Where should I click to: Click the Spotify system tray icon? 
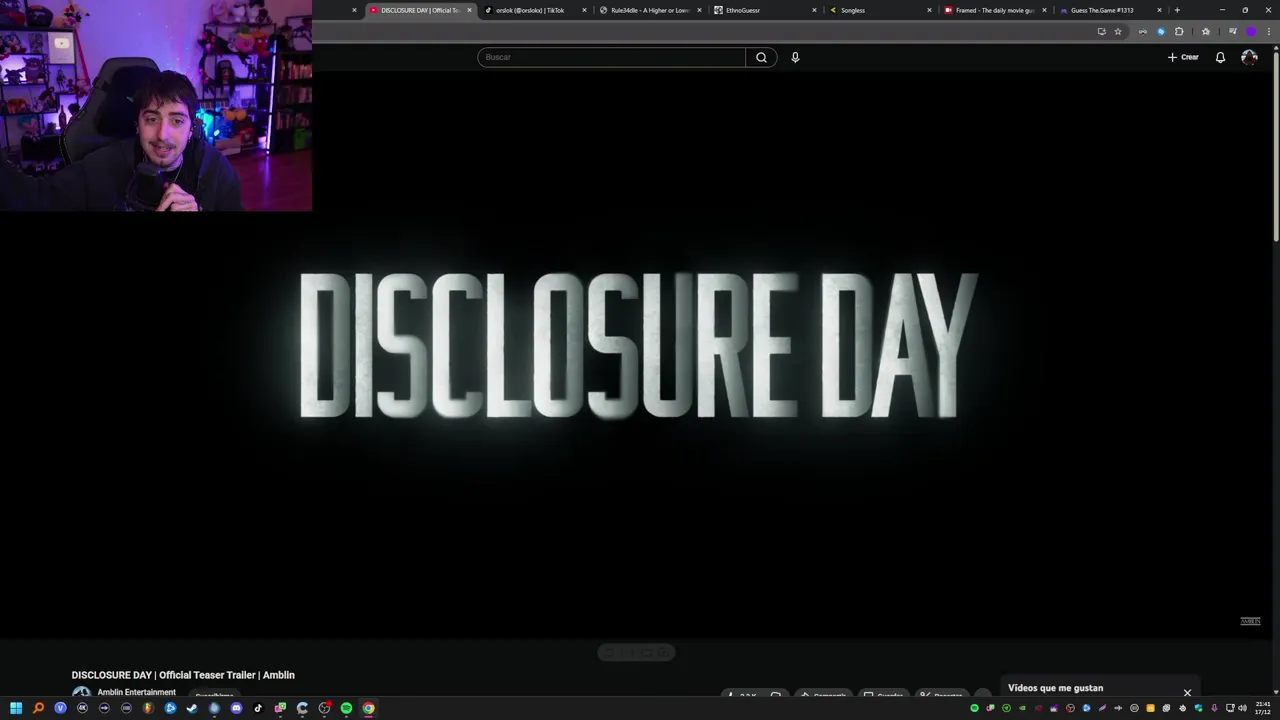(974, 708)
